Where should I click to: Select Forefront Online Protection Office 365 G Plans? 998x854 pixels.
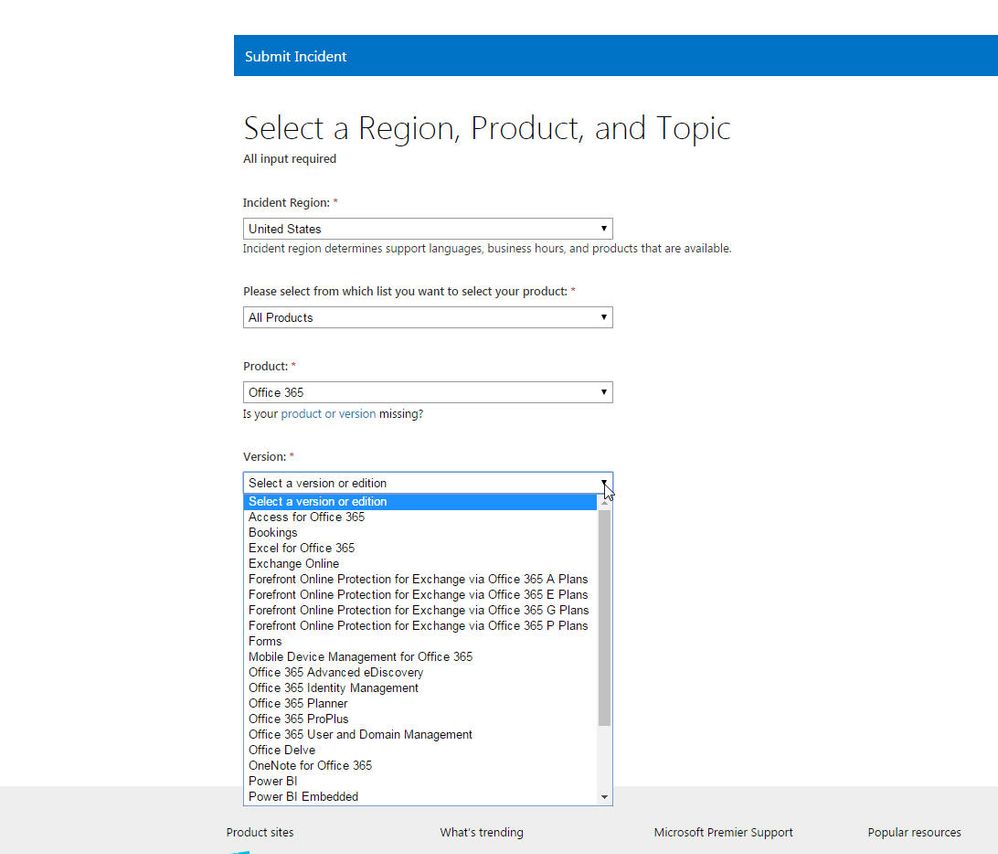[420, 610]
